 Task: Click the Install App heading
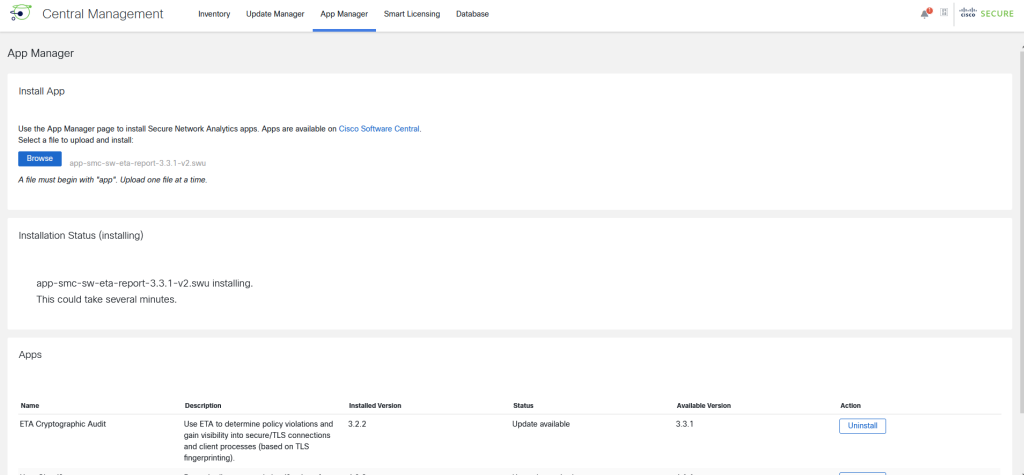pyautogui.click(x=41, y=91)
